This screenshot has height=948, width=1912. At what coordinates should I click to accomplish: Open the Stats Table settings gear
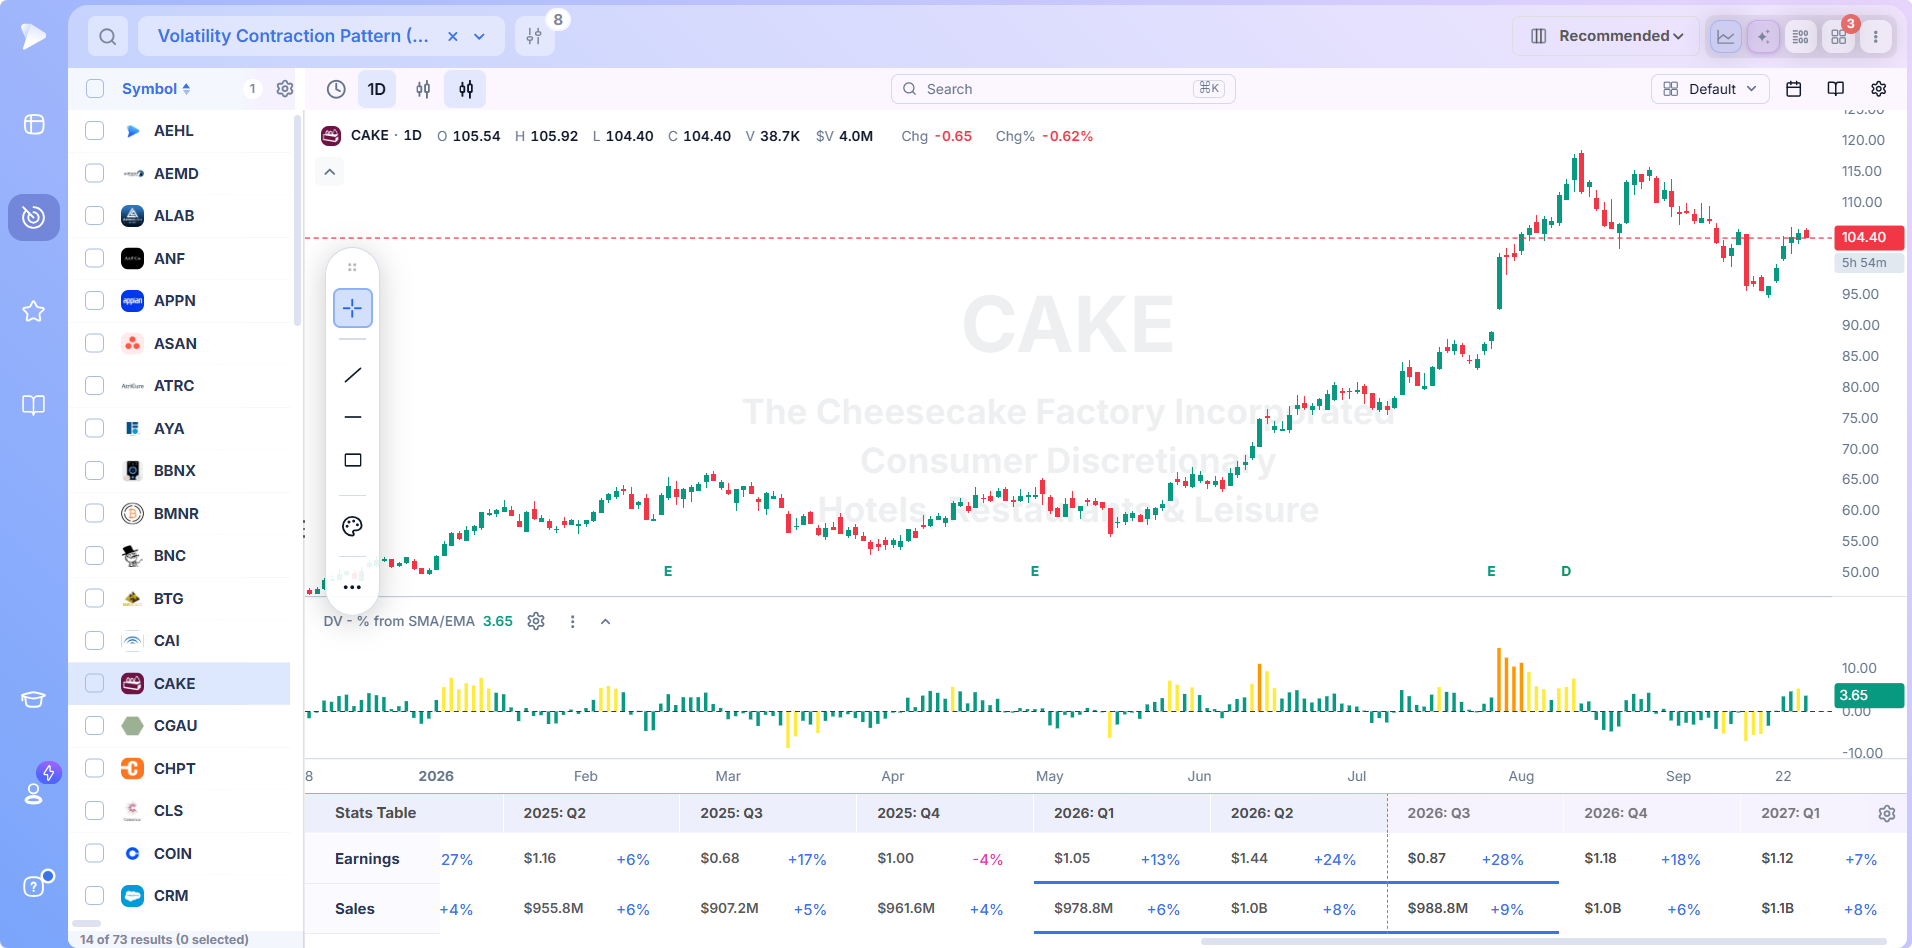point(1887,813)
